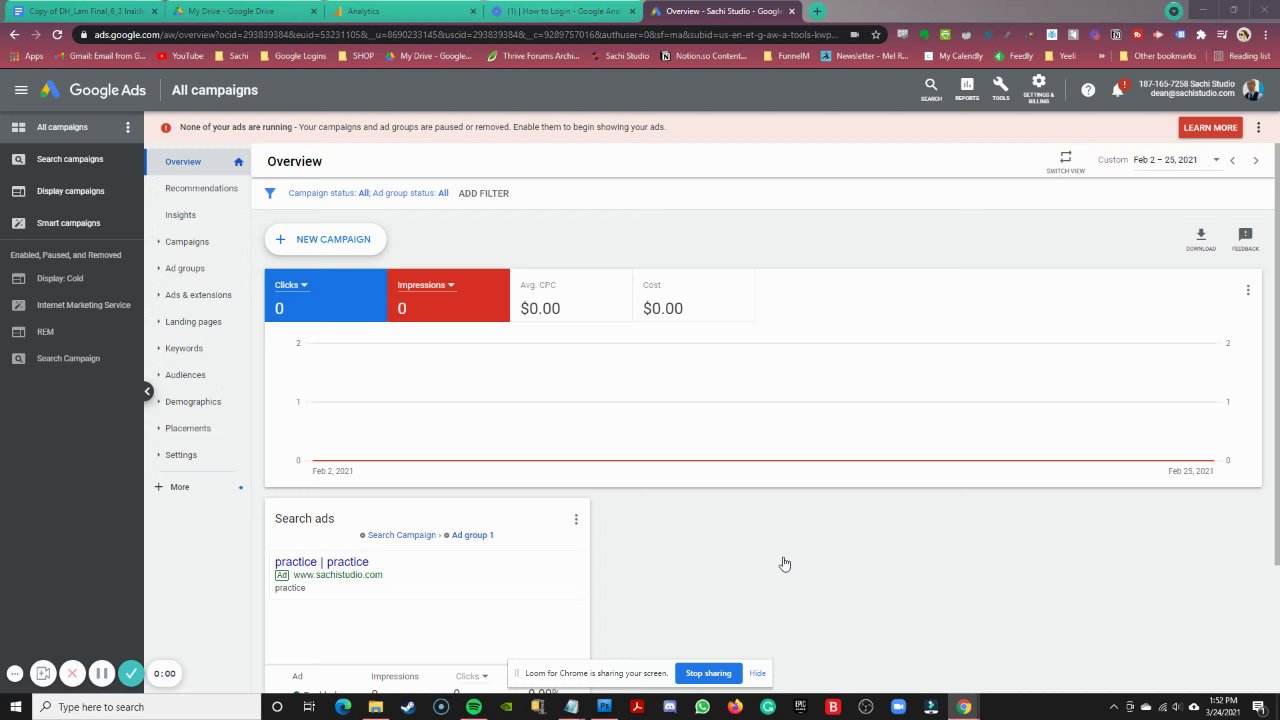Select Smart campaigns in sidebar
Viewport: 1280px width, 720px height.
pyautogui.click(x=68, y=223)
